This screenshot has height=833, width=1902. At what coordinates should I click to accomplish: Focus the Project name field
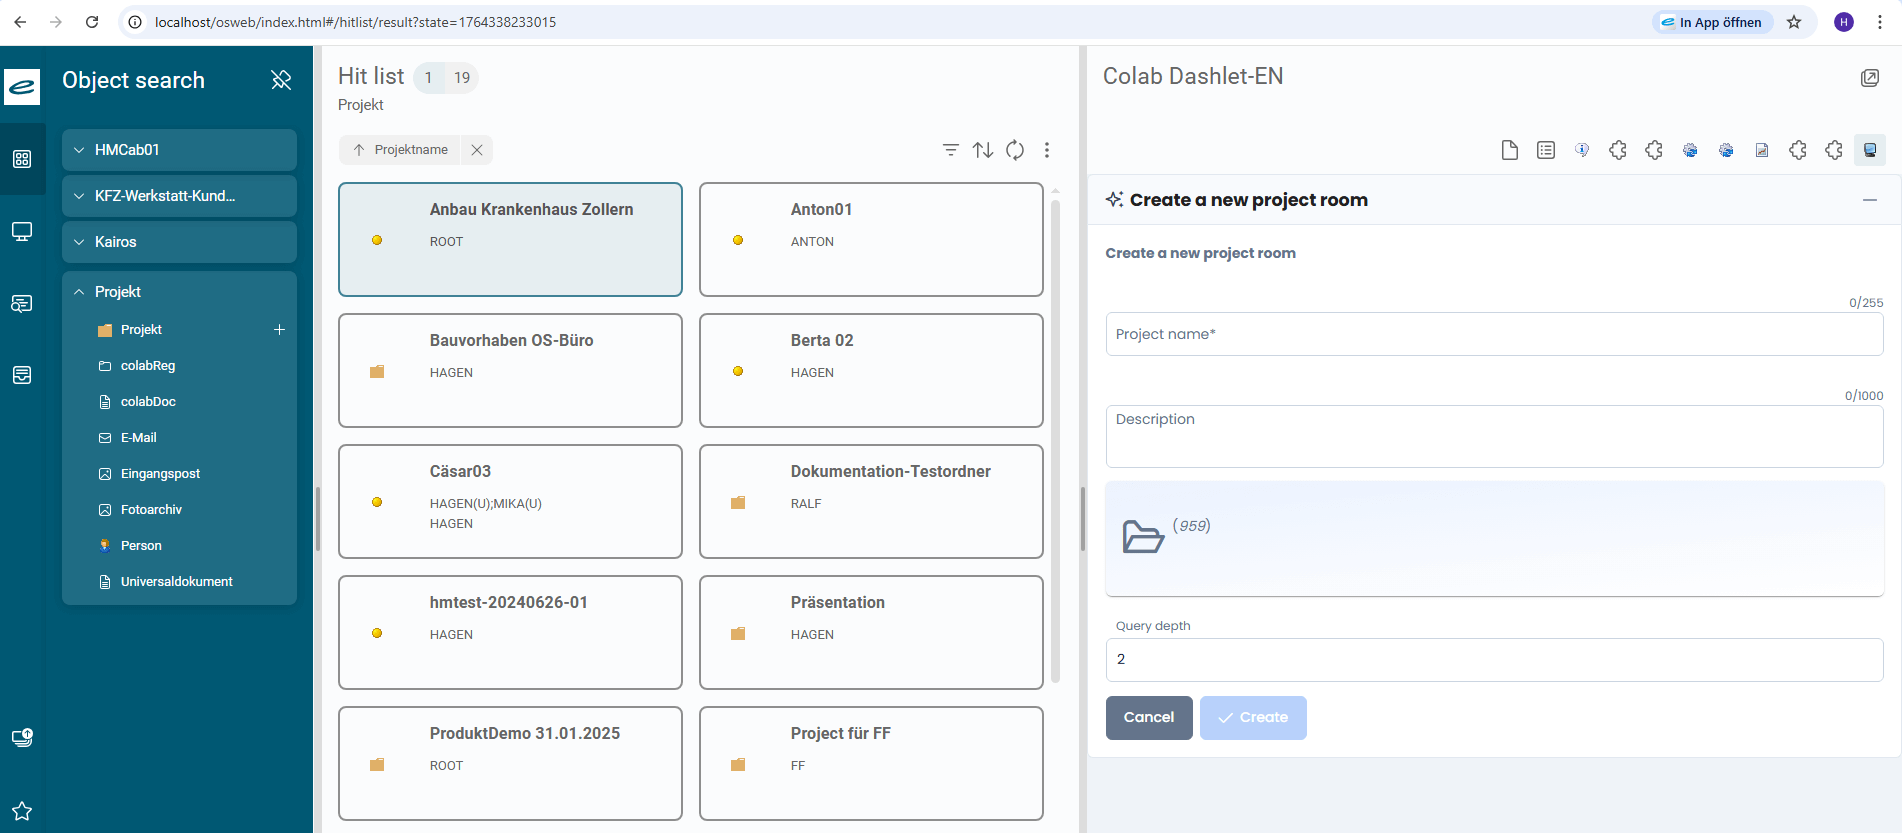pyautogui.click(x=1494, y=334)
